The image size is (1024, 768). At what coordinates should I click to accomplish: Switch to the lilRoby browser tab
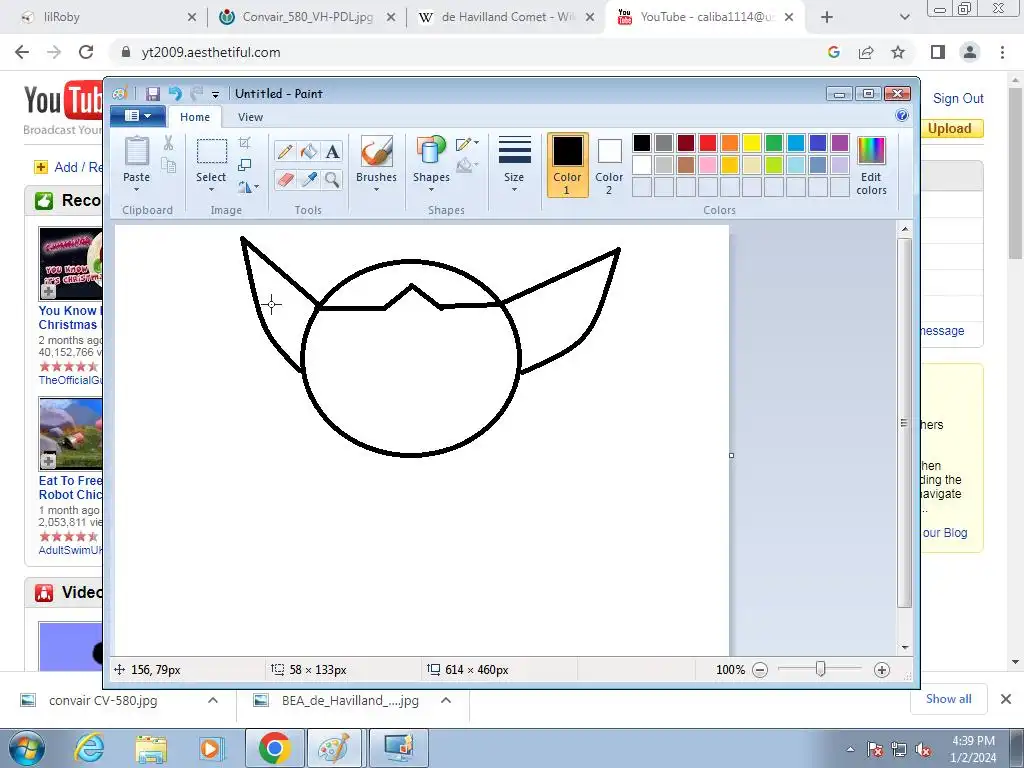(x=103, y=17)
